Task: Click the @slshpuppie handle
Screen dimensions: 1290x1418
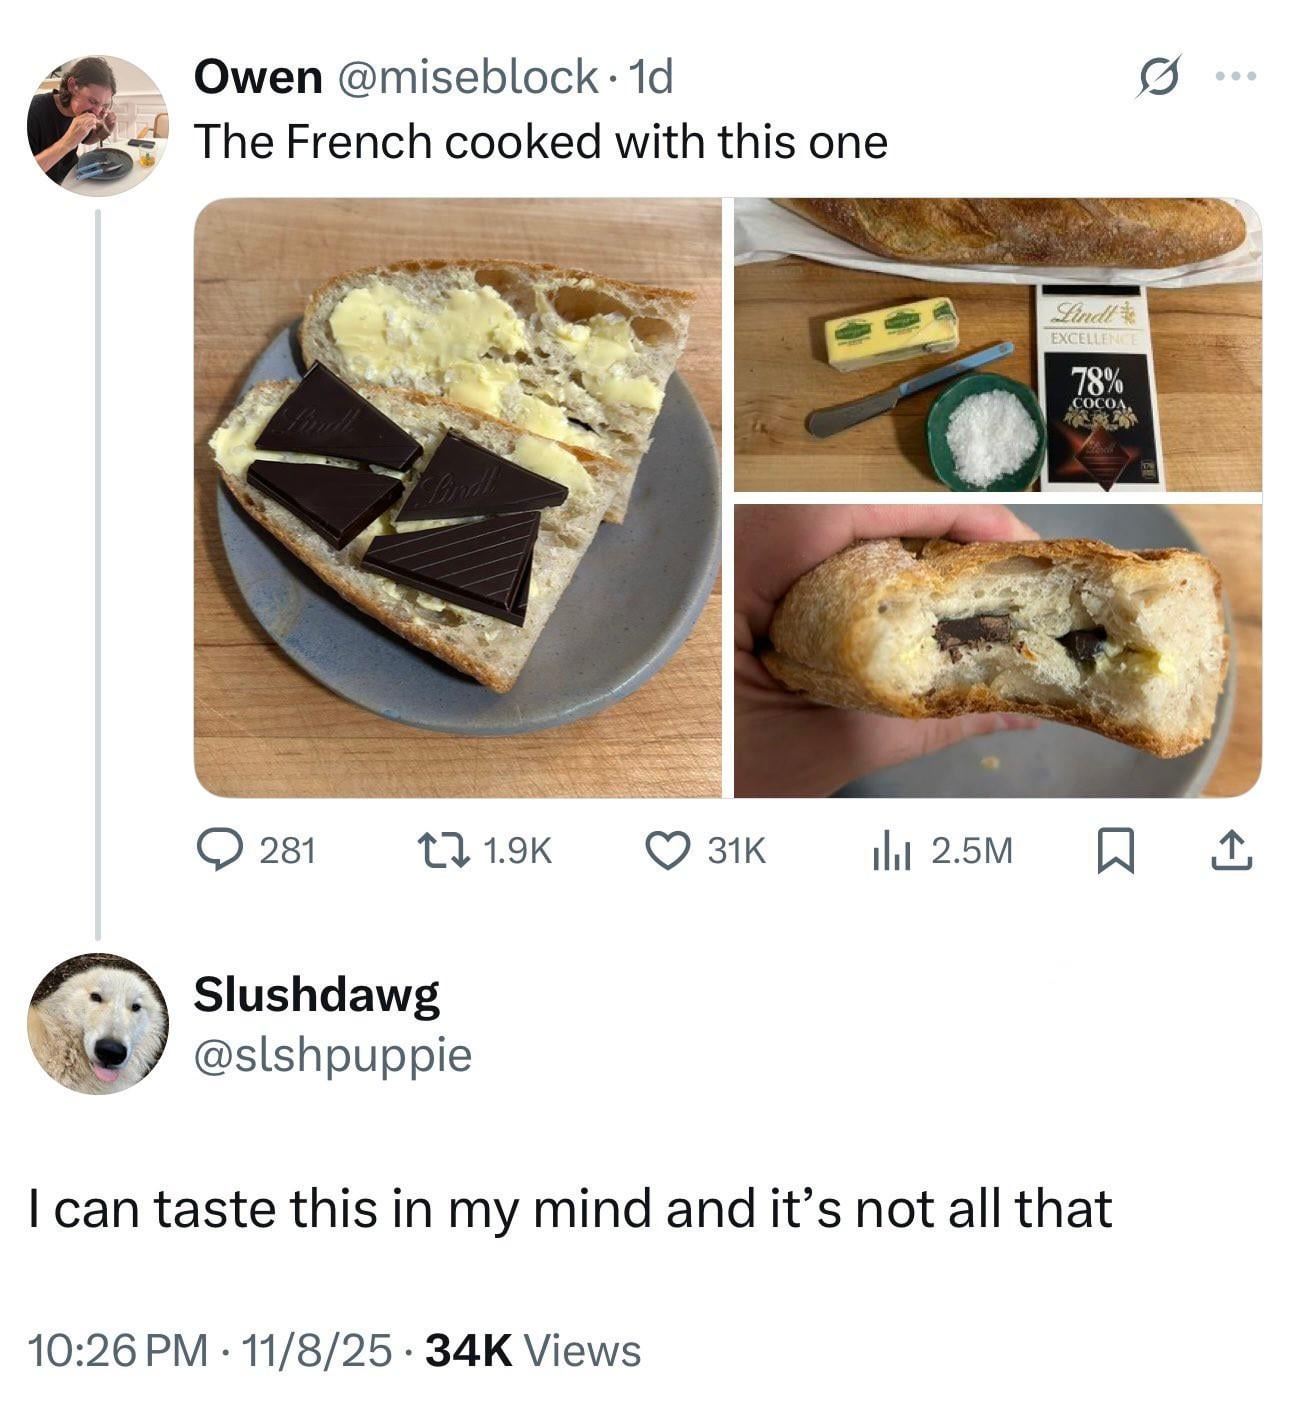Action: point(332,1054)
